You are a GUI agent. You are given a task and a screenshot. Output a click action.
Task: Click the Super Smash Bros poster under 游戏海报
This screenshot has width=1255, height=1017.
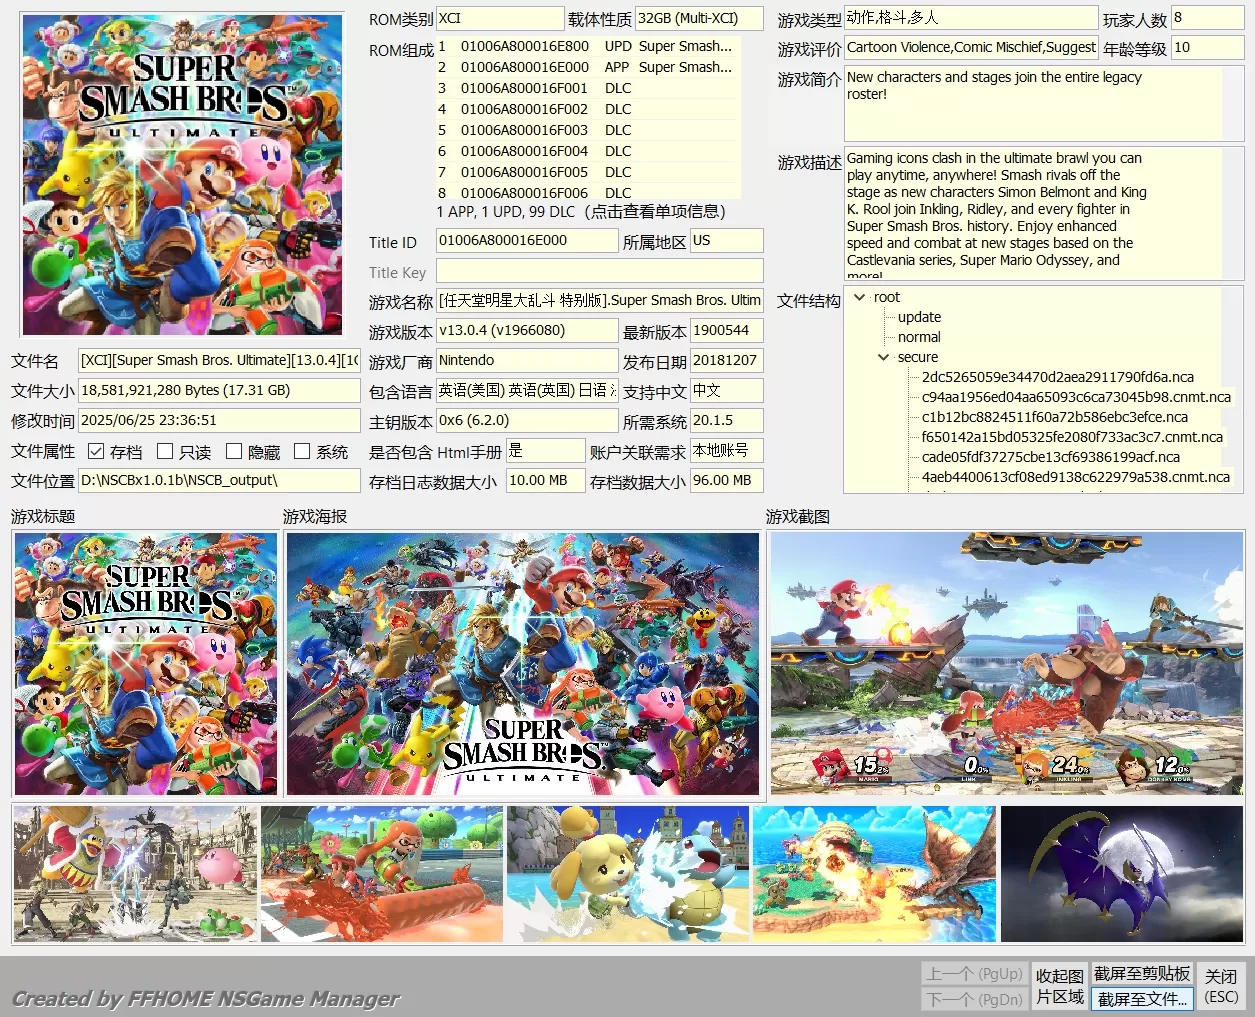click(x=522, y=663)
